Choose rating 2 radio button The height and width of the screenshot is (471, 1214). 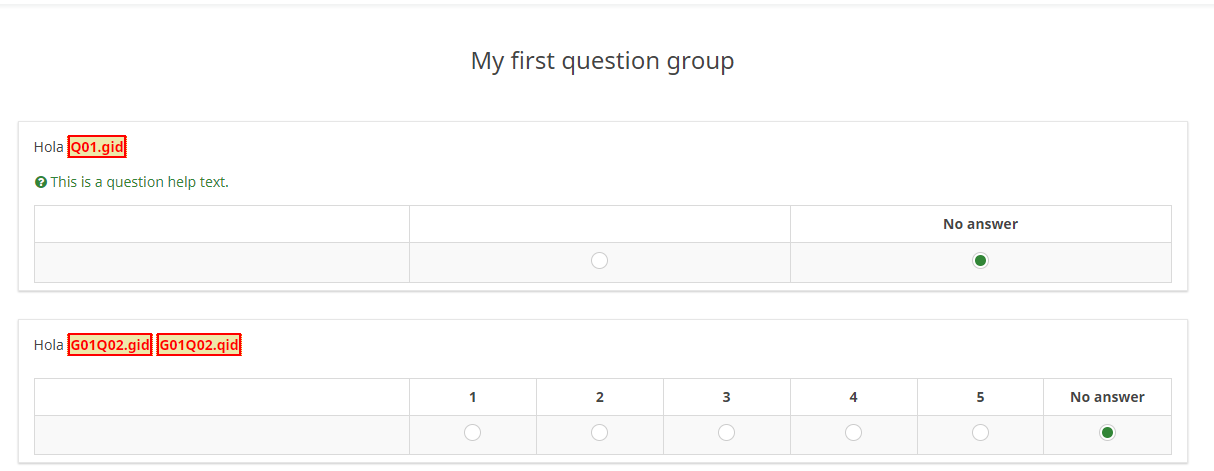point(599,433)
